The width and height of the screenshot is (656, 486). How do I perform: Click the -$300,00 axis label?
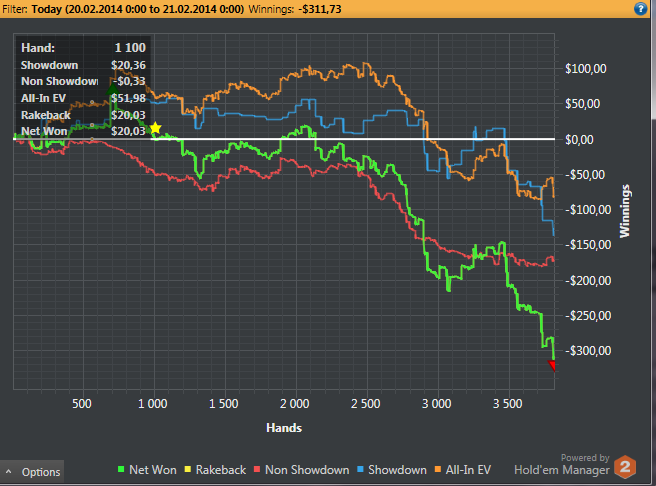click(588, 350)
